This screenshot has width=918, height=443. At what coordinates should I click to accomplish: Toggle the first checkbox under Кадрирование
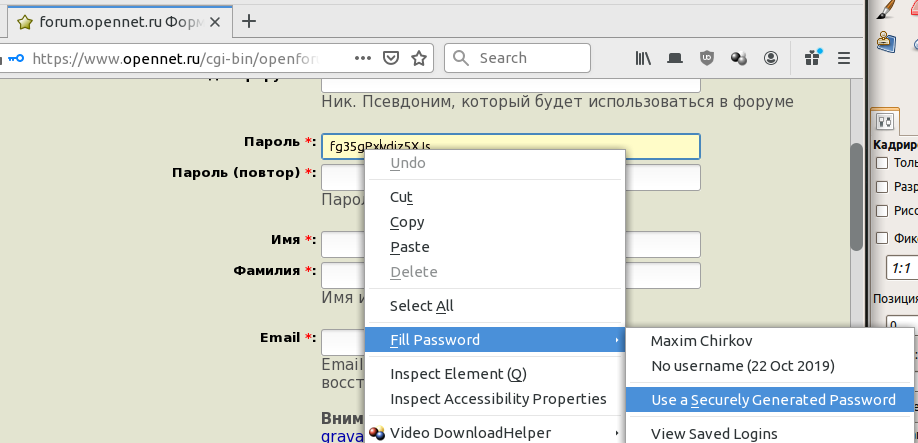883,163
